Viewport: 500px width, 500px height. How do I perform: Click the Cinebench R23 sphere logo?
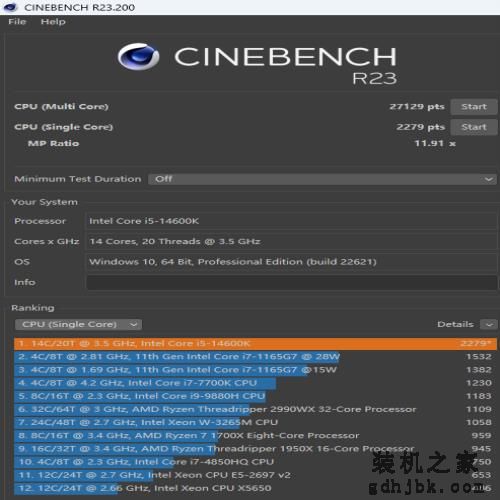tap(138, 56)
